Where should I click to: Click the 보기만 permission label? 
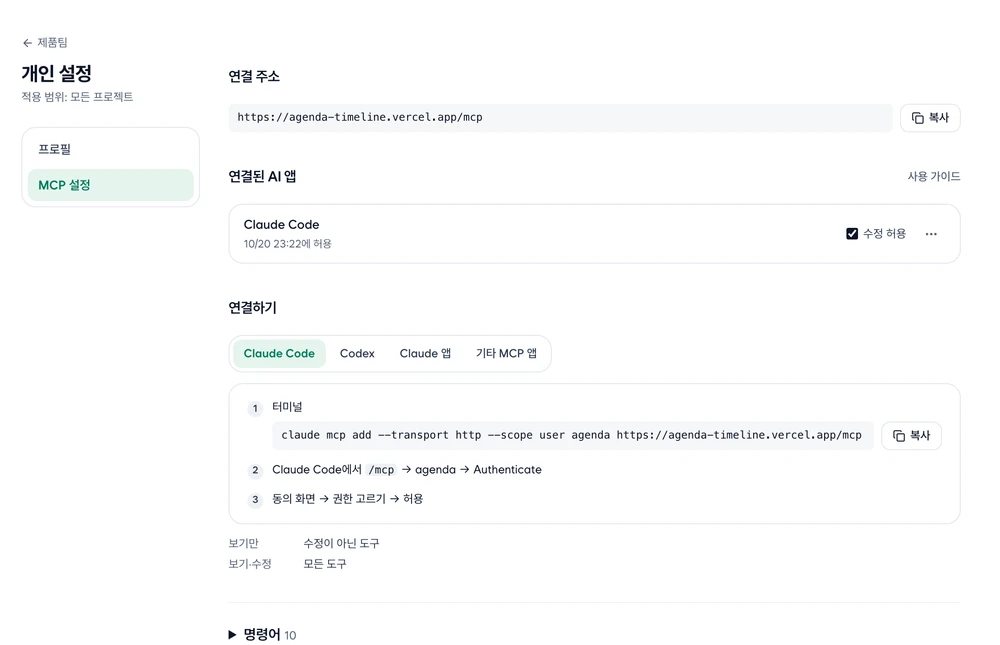(x=244, y=544)
